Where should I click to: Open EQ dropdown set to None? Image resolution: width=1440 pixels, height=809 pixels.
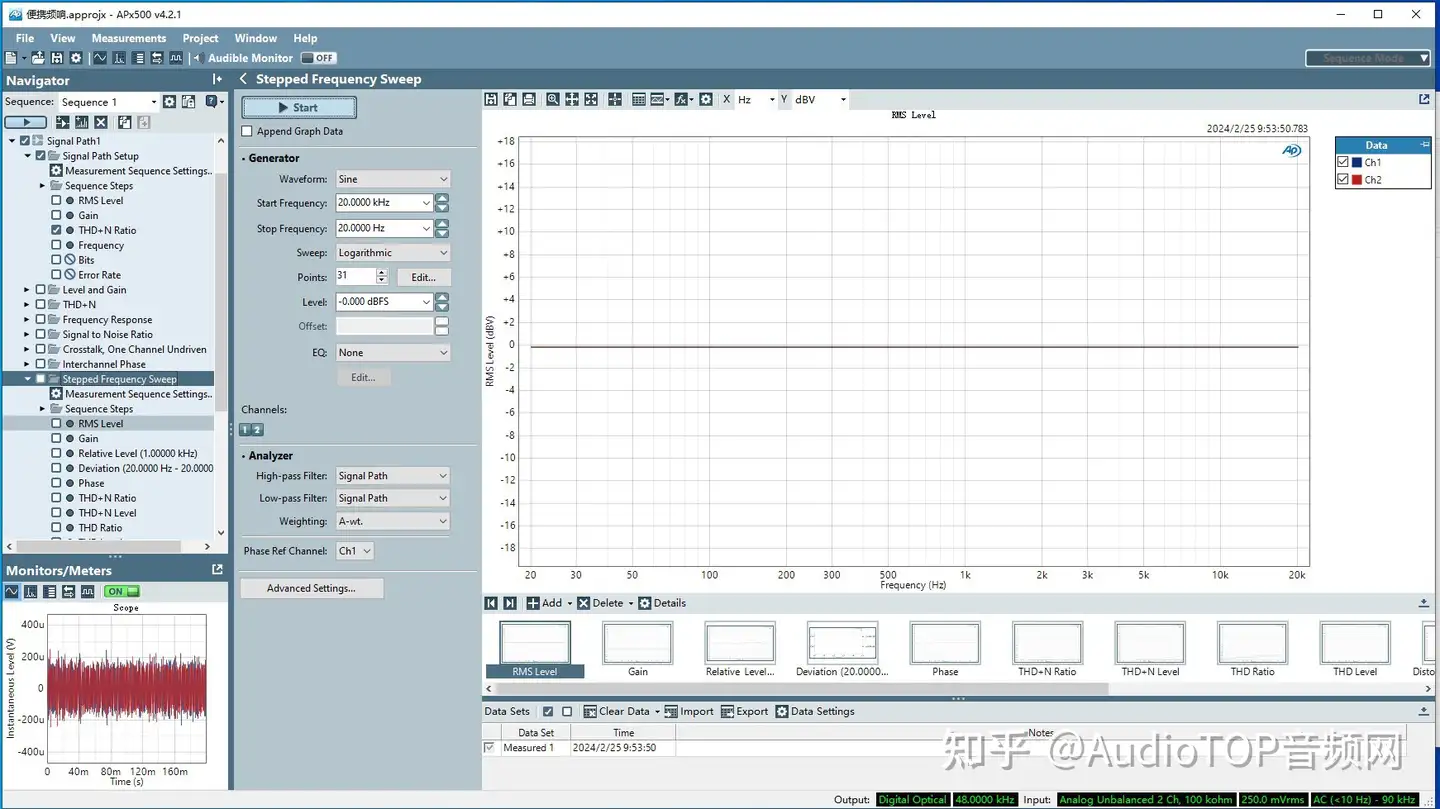click(393, 353)
